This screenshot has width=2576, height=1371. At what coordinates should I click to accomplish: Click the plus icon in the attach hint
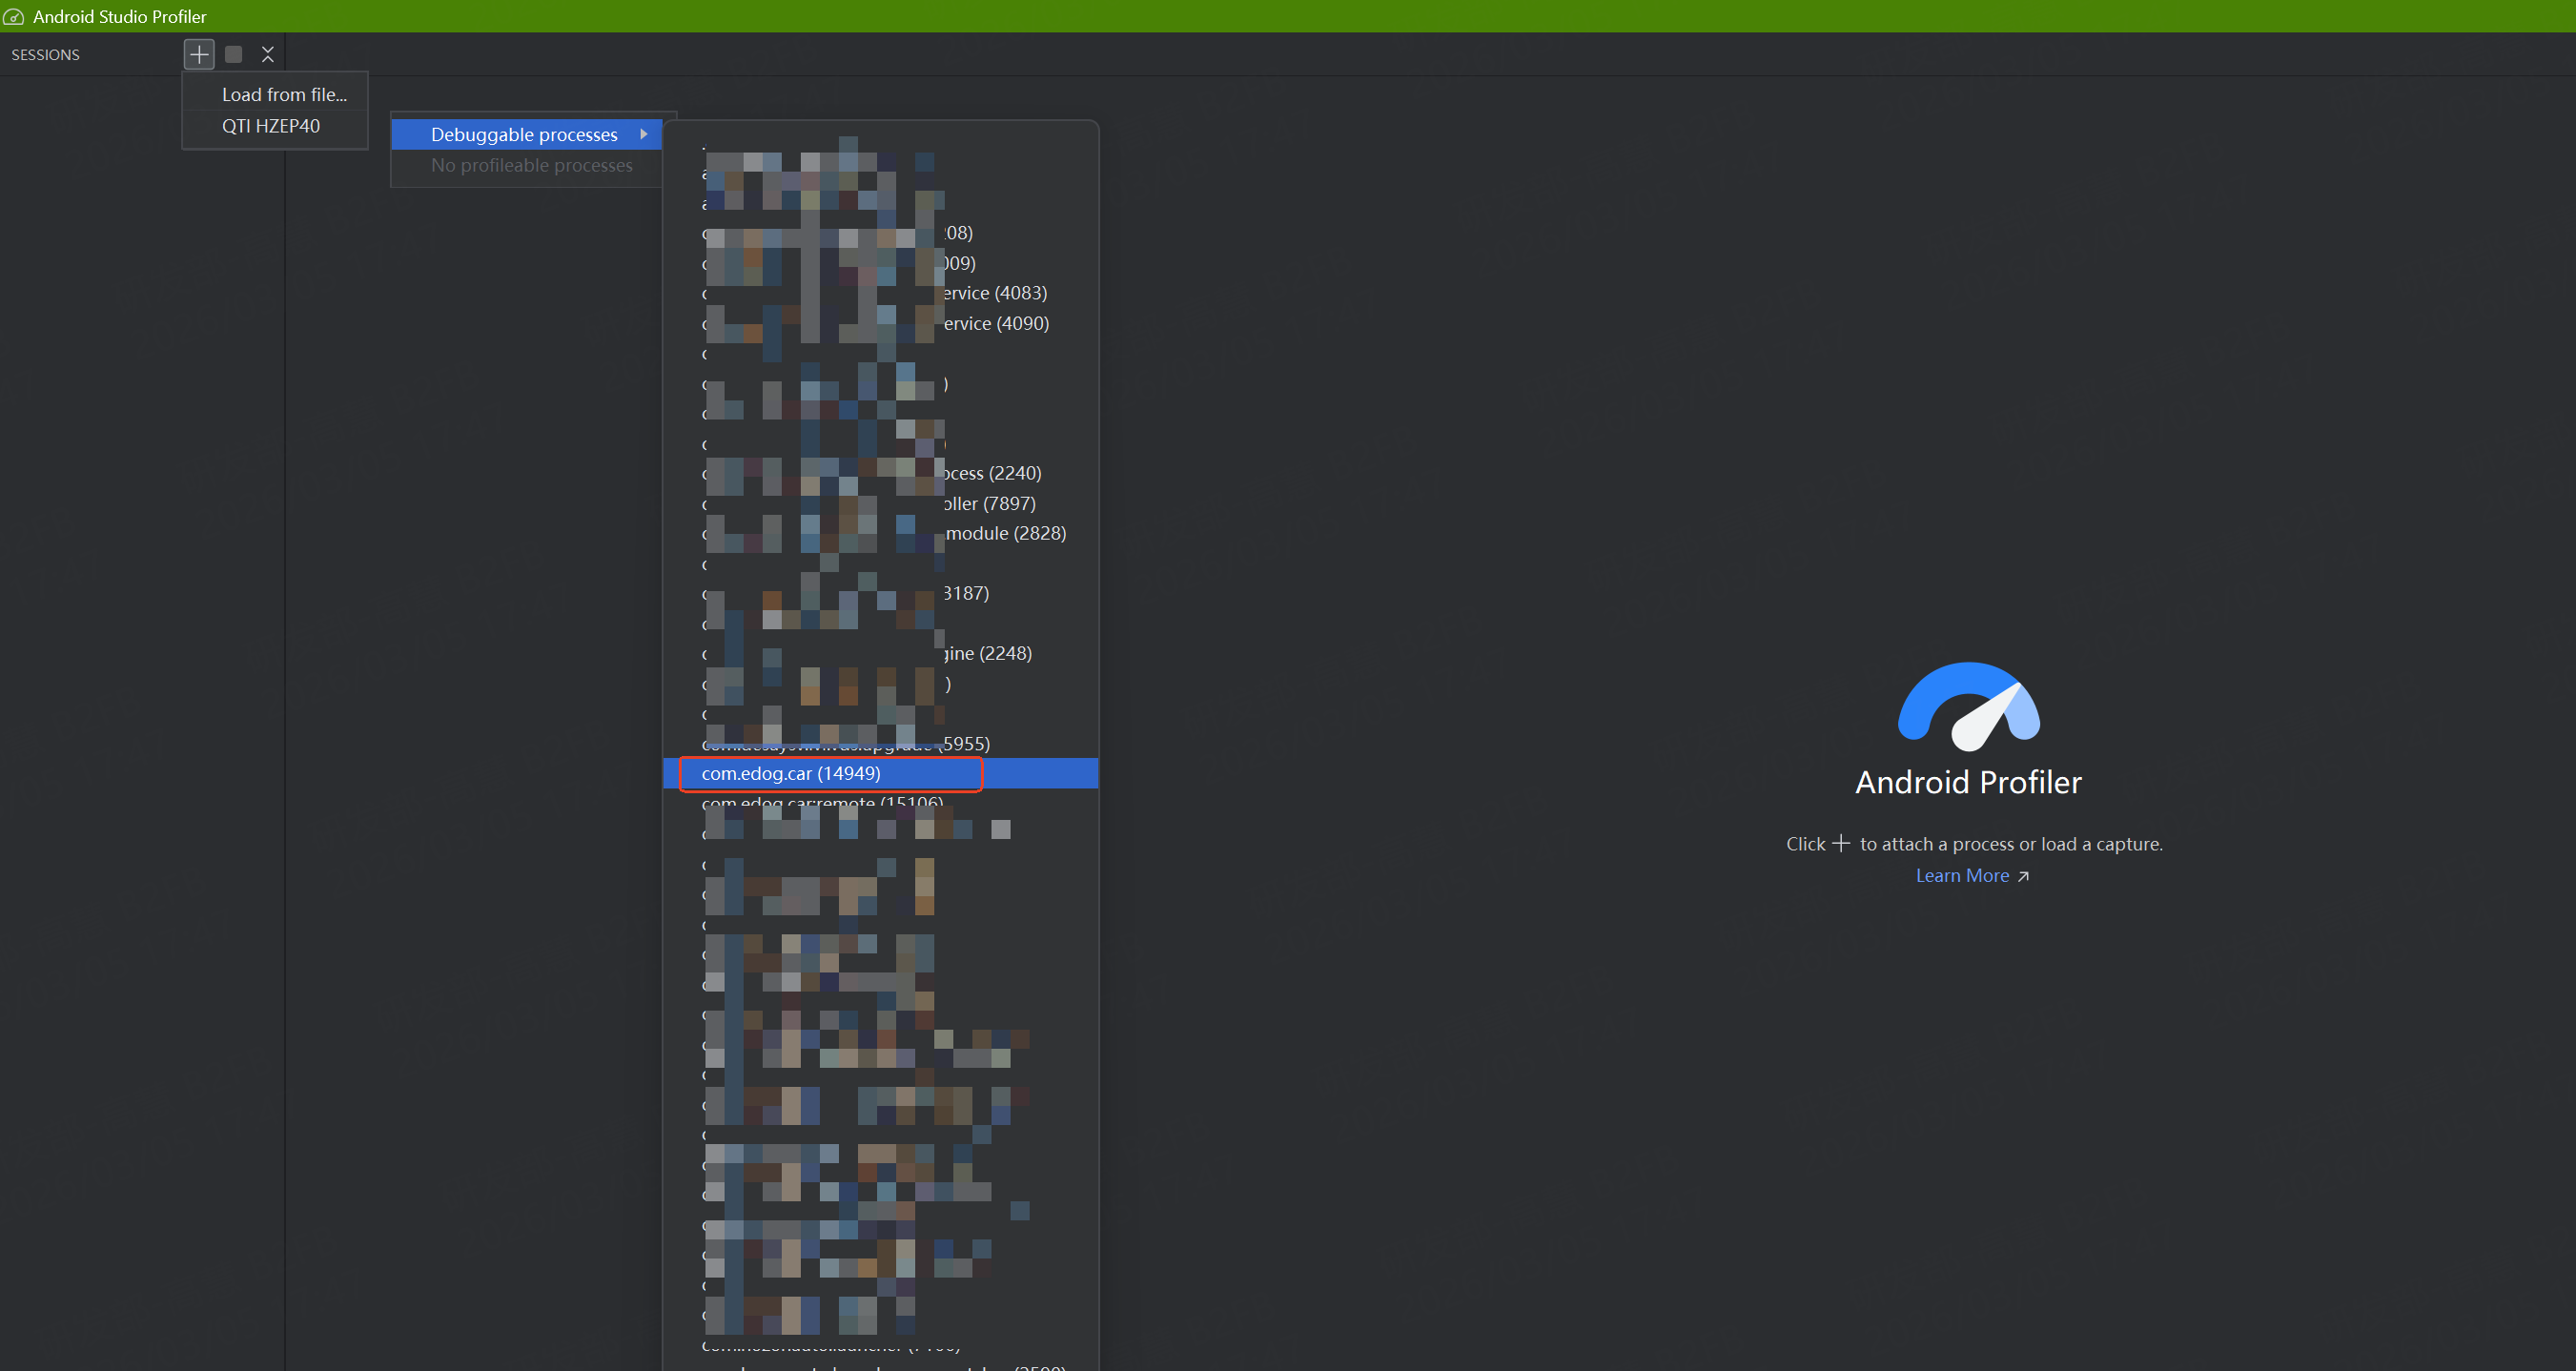coord(1840,843)
